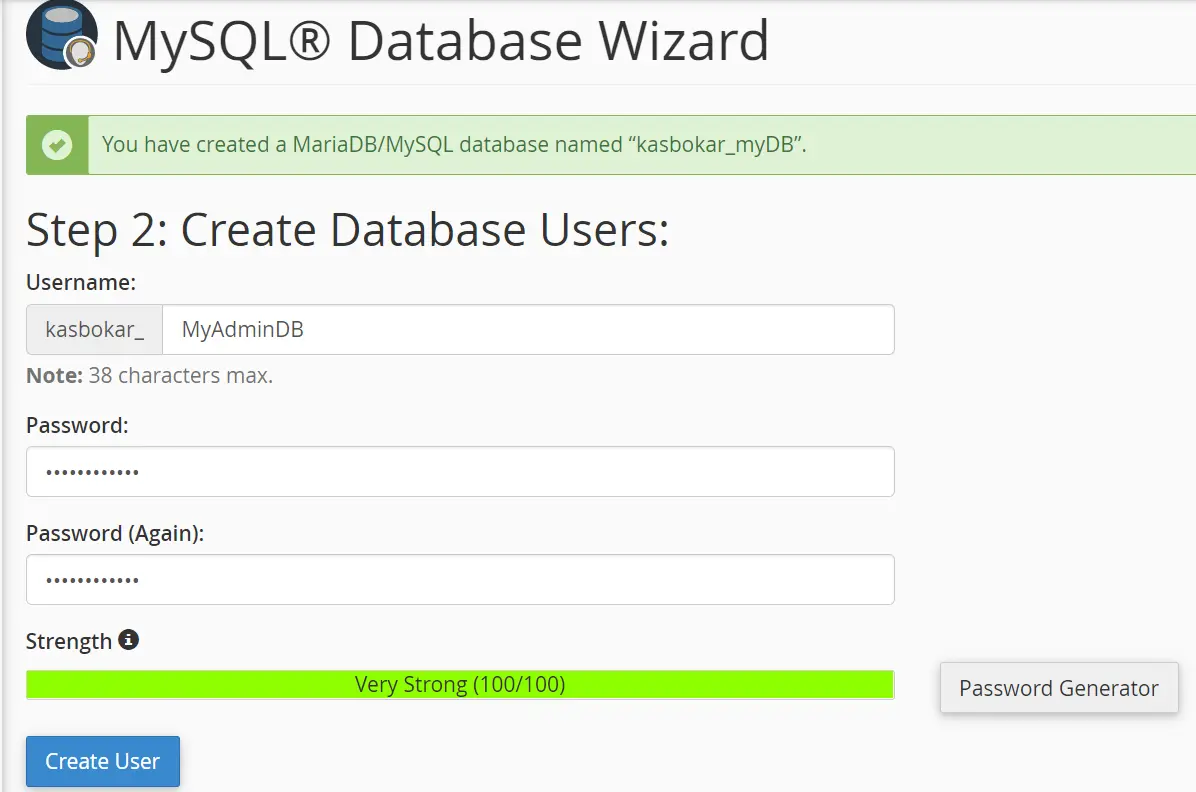Open the Password Generator
This screenshot has height=792, width=1196.
pos(1059,688)
